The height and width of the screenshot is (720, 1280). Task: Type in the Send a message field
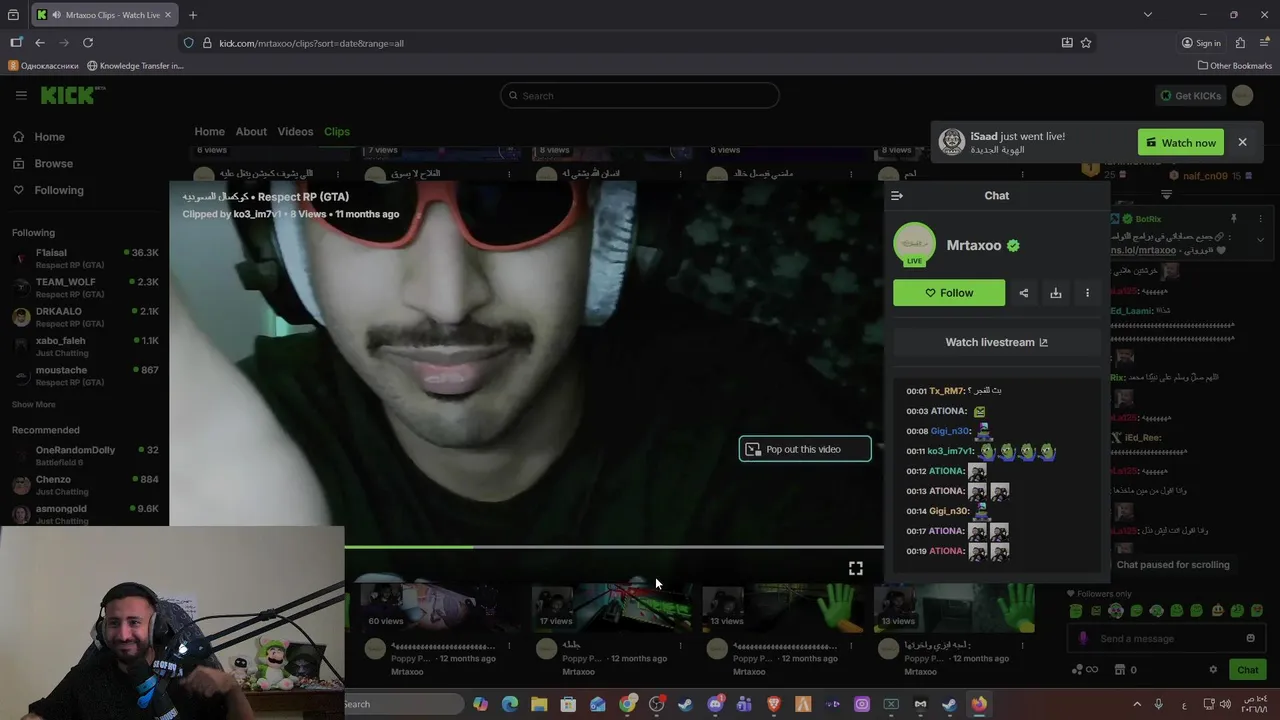[1165, 639]
